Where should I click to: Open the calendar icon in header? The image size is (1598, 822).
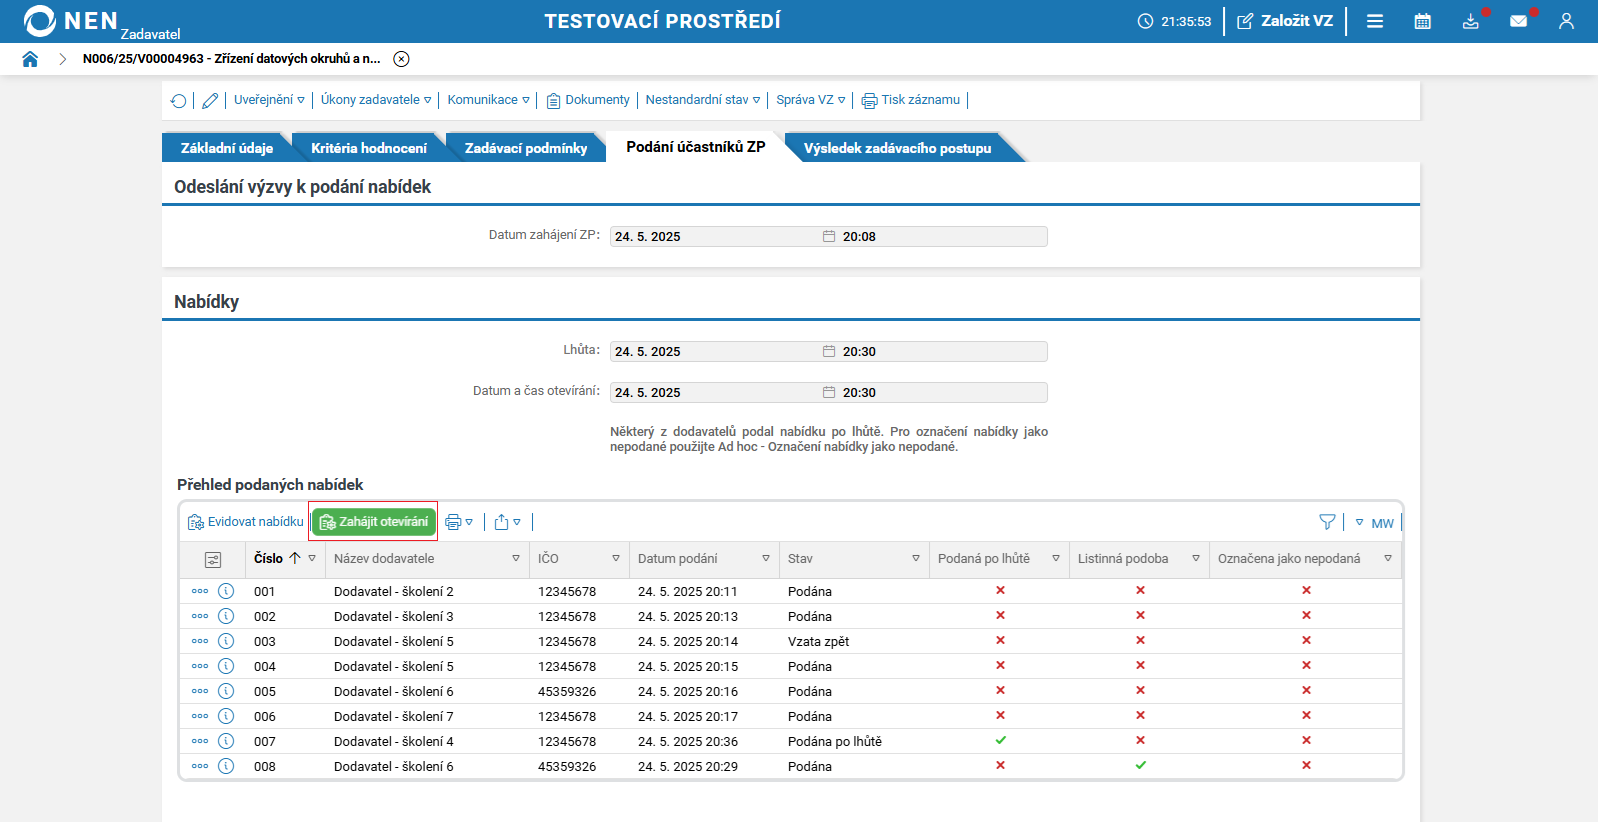pos(1422,21)
